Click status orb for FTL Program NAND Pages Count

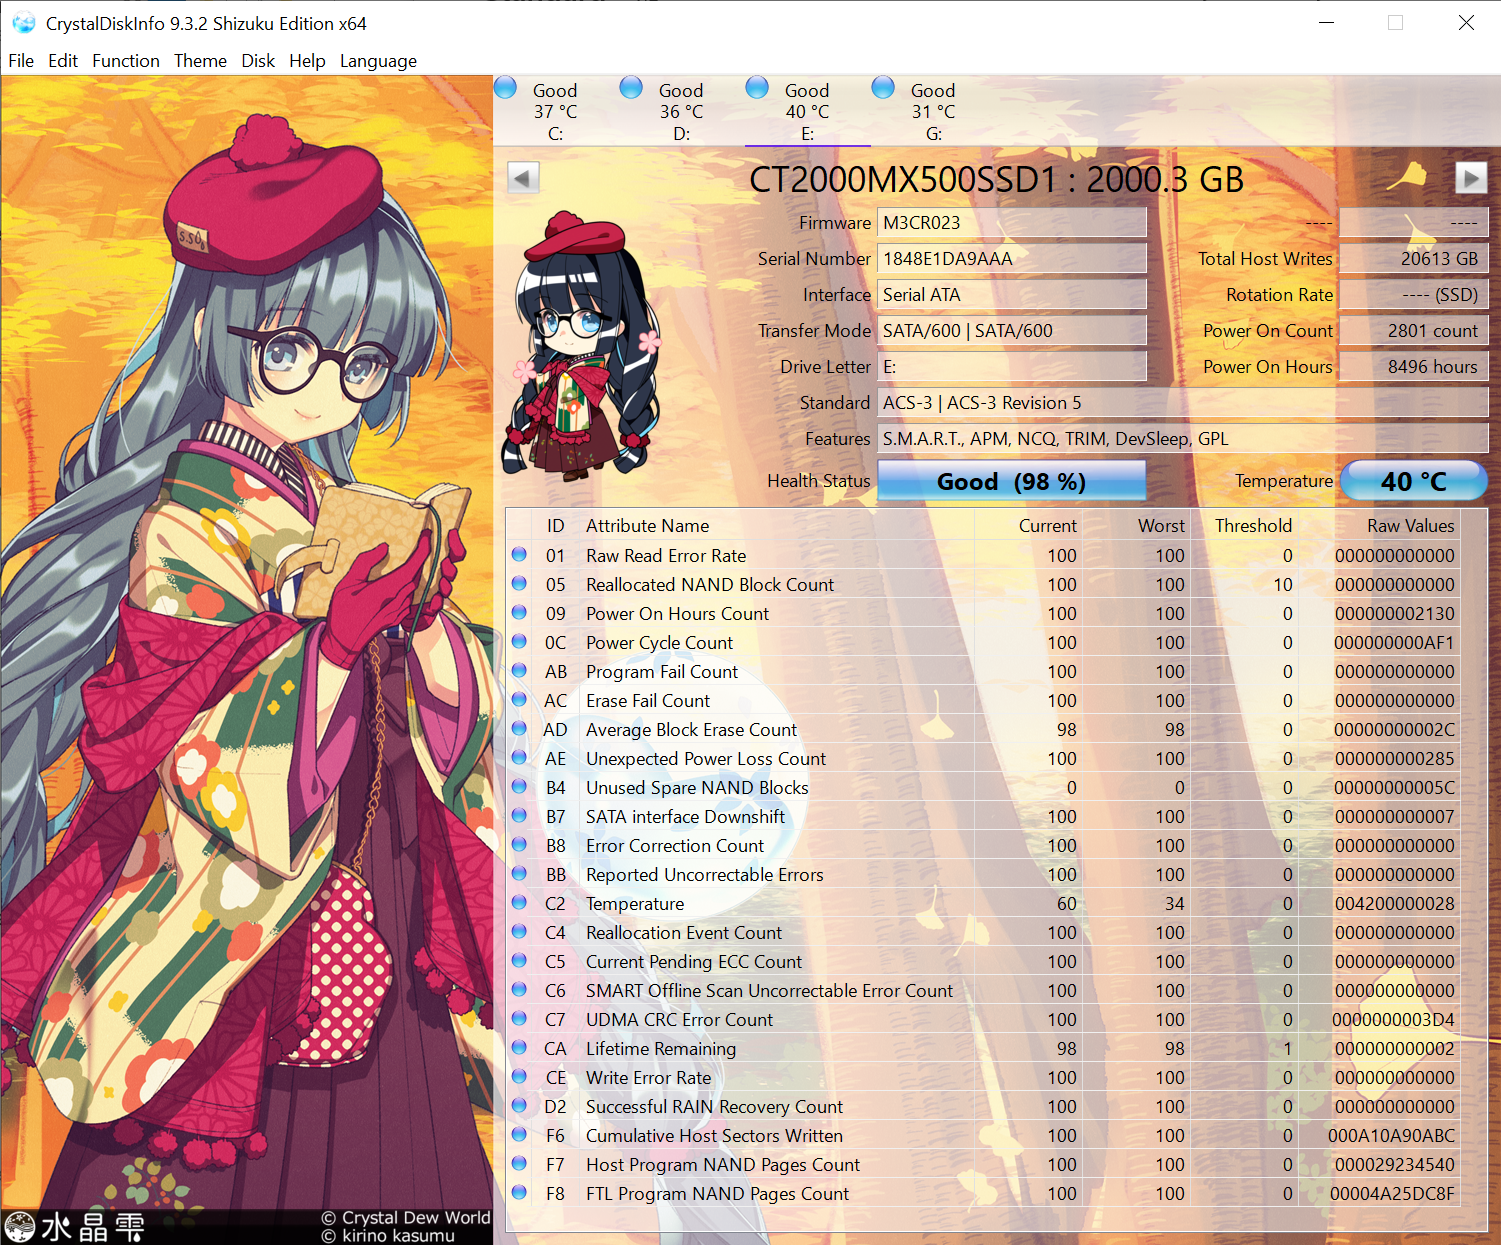519,1192
